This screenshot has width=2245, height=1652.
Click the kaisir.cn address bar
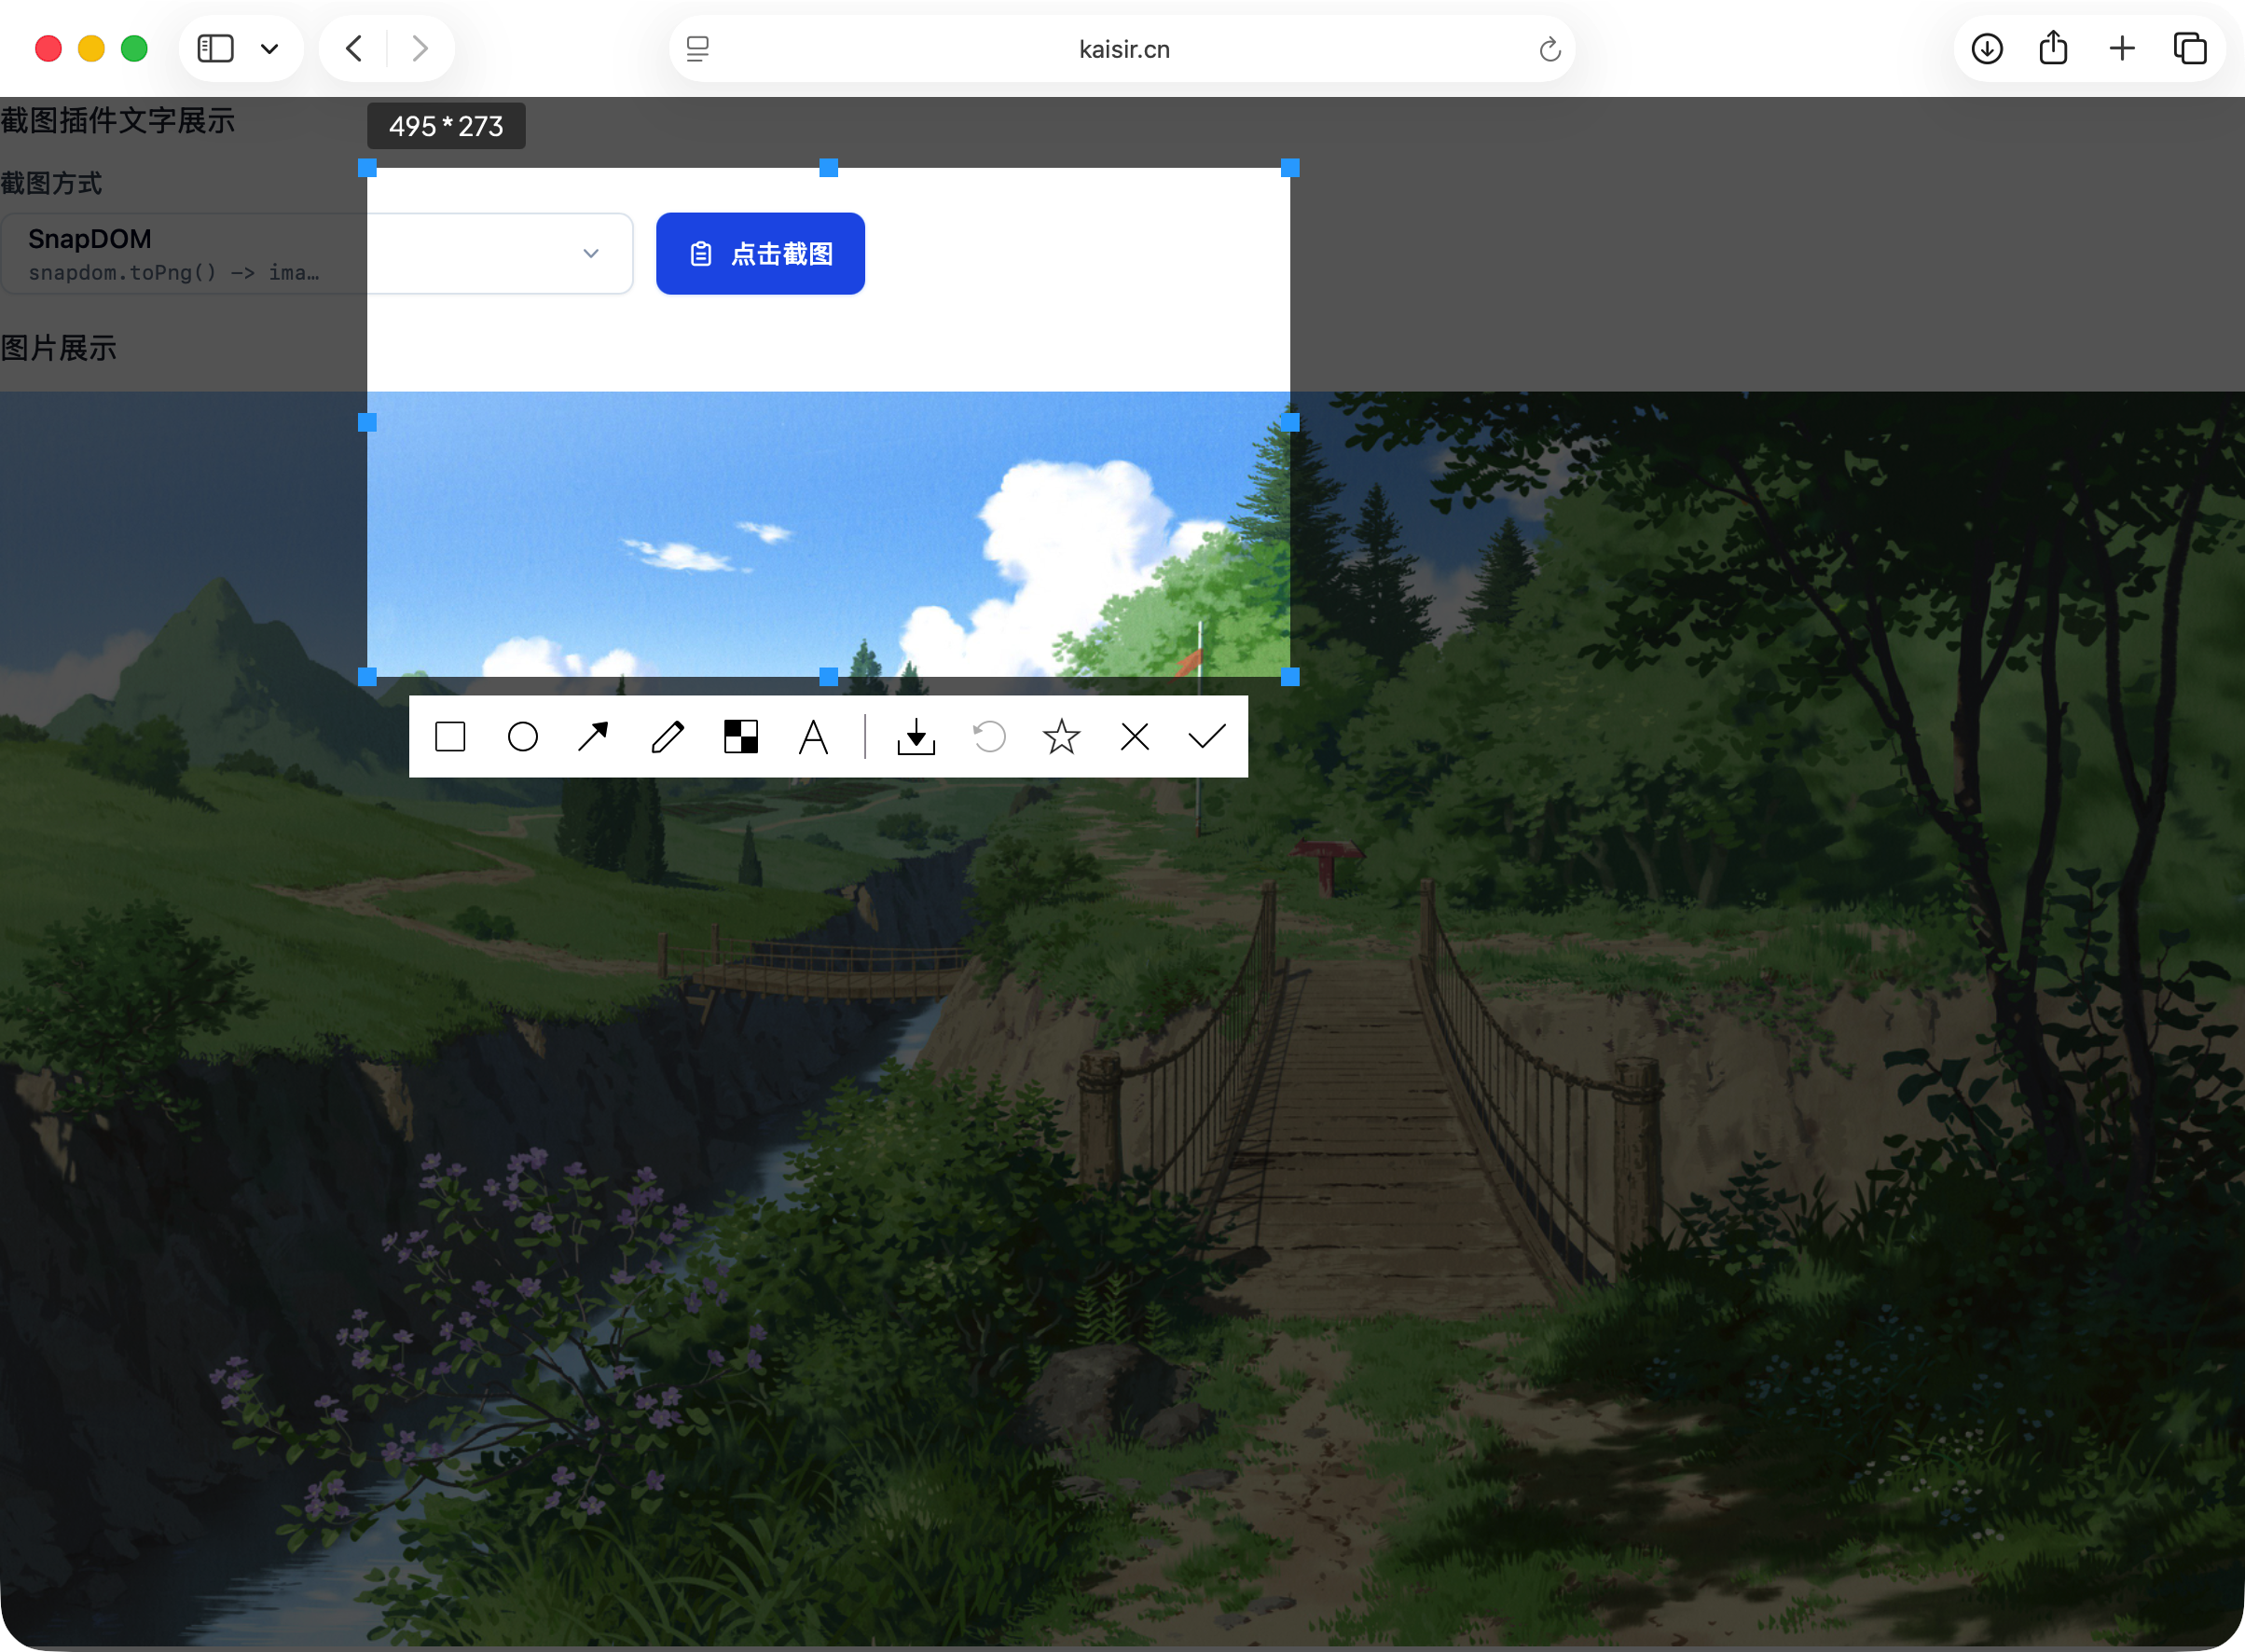pos(1122,49)
